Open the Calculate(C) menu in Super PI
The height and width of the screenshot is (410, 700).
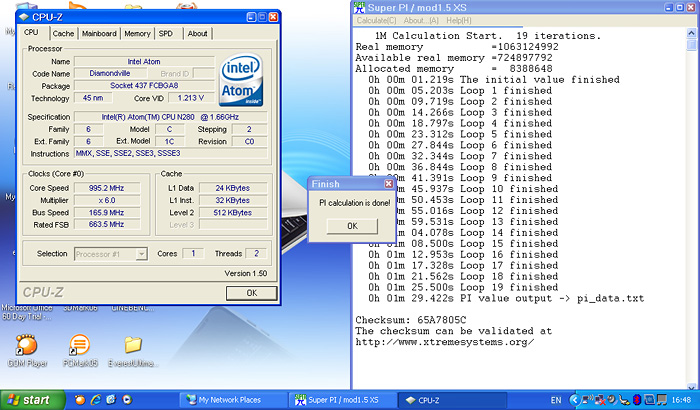coord(376,21)
